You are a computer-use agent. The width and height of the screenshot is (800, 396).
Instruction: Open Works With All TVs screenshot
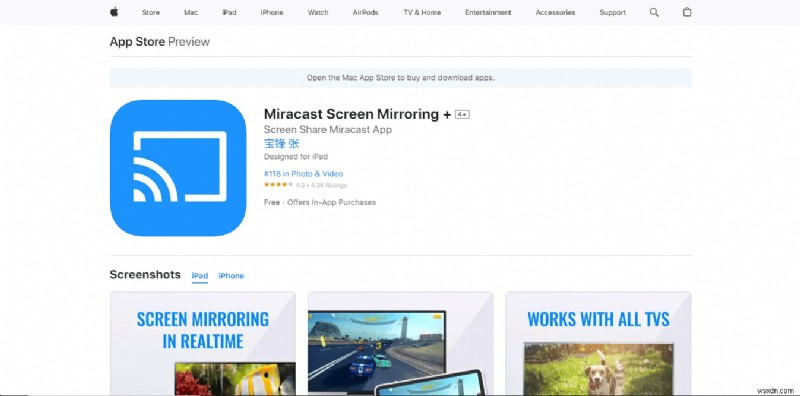(x=598, y=343)
